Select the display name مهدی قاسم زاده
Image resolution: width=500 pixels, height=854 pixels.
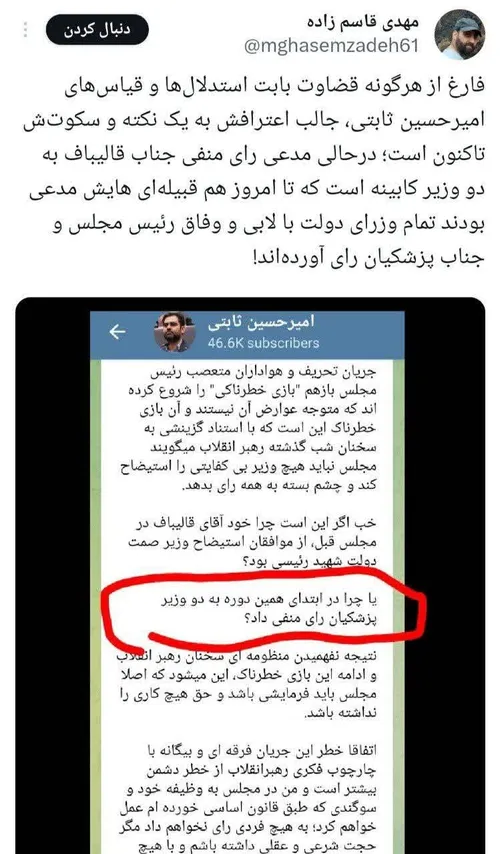[362, 23]
